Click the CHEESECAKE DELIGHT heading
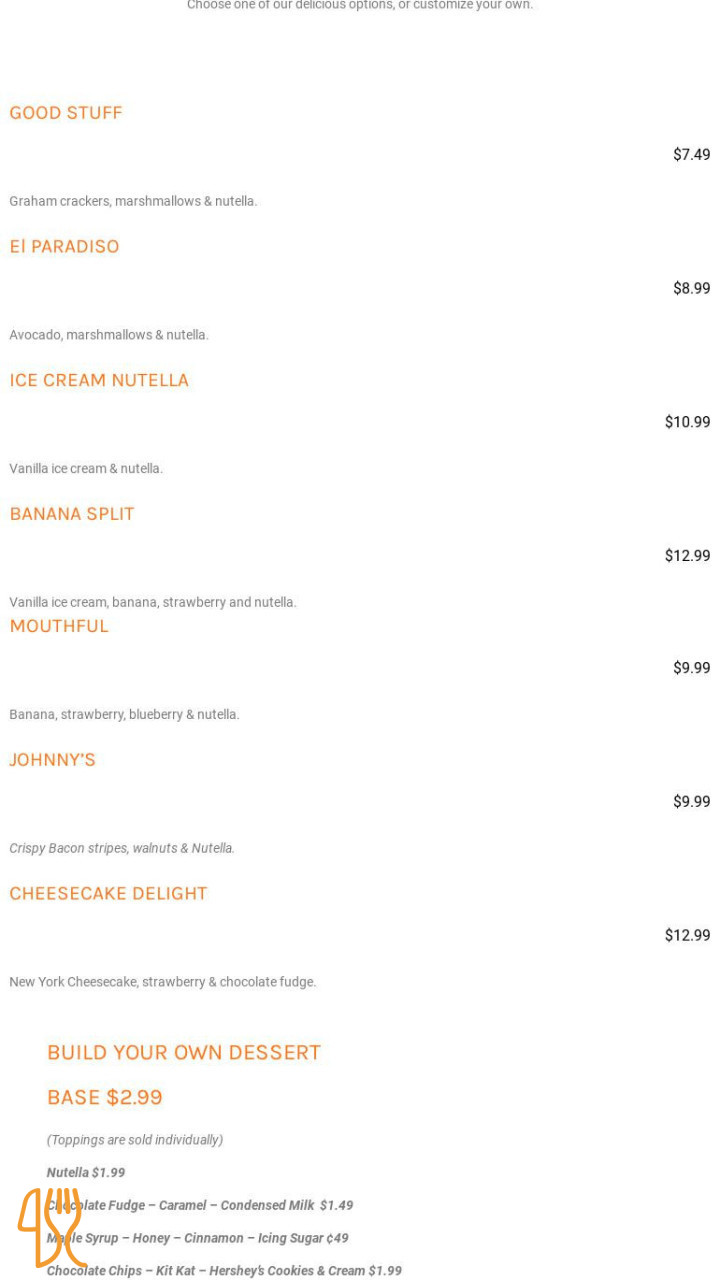Viewport: 720px width, 1280px height. coord(108,894)
